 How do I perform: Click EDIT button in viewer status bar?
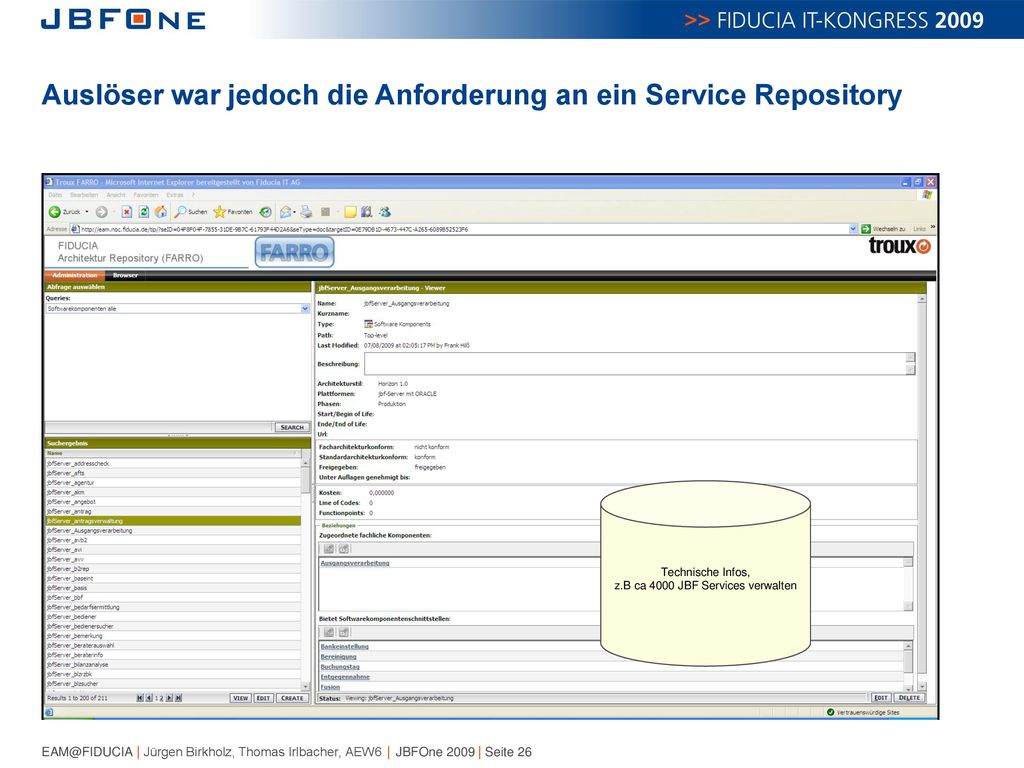[881, 698]
